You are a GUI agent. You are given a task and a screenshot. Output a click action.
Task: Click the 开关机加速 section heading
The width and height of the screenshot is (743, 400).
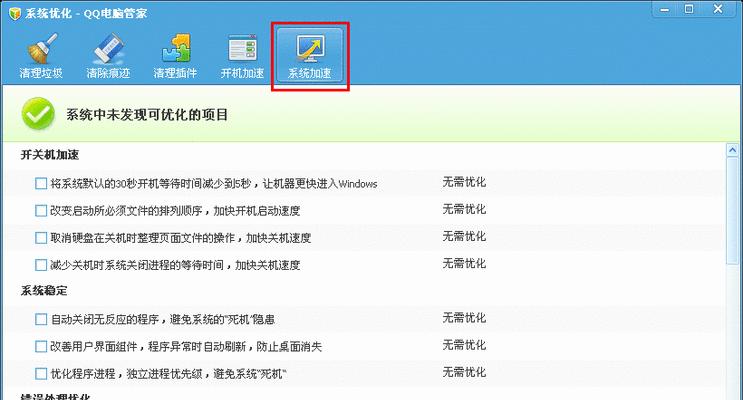coord(50,155)
